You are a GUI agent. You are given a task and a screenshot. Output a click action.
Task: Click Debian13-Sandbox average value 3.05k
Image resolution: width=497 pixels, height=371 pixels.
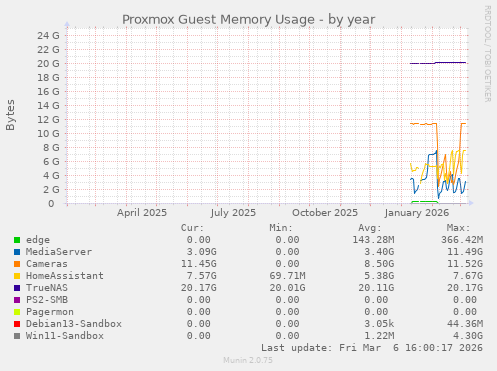[x=379, y=324]
